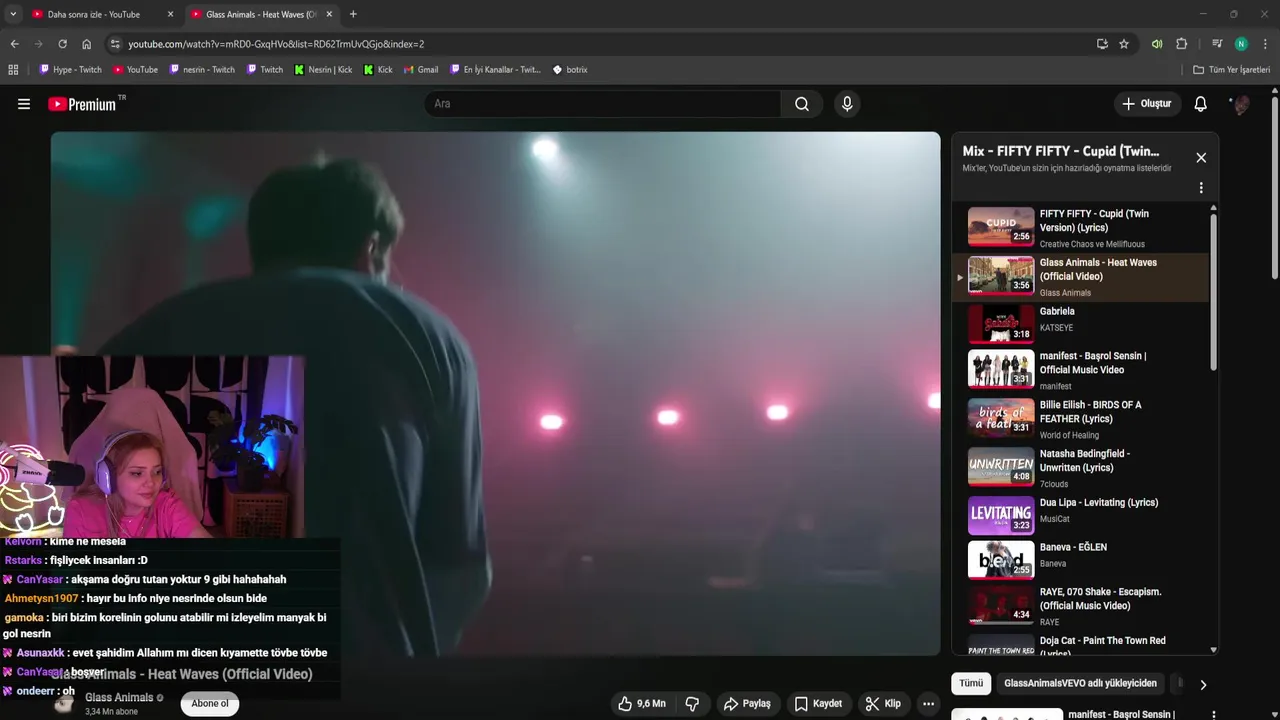The height and width of the screenshot is (720, 1280).
Task: Create a clip with Klip
Action: [883, 704]
